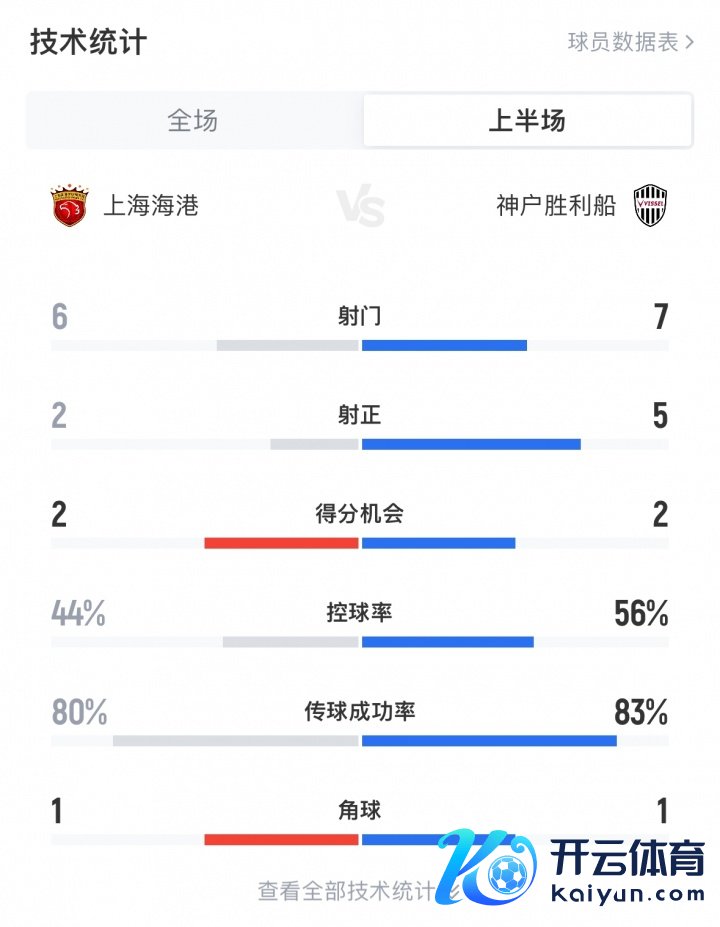Click the chevron next to 球员数据表
720x927 pixels.
pyautogui.click(x=689, y=42)
